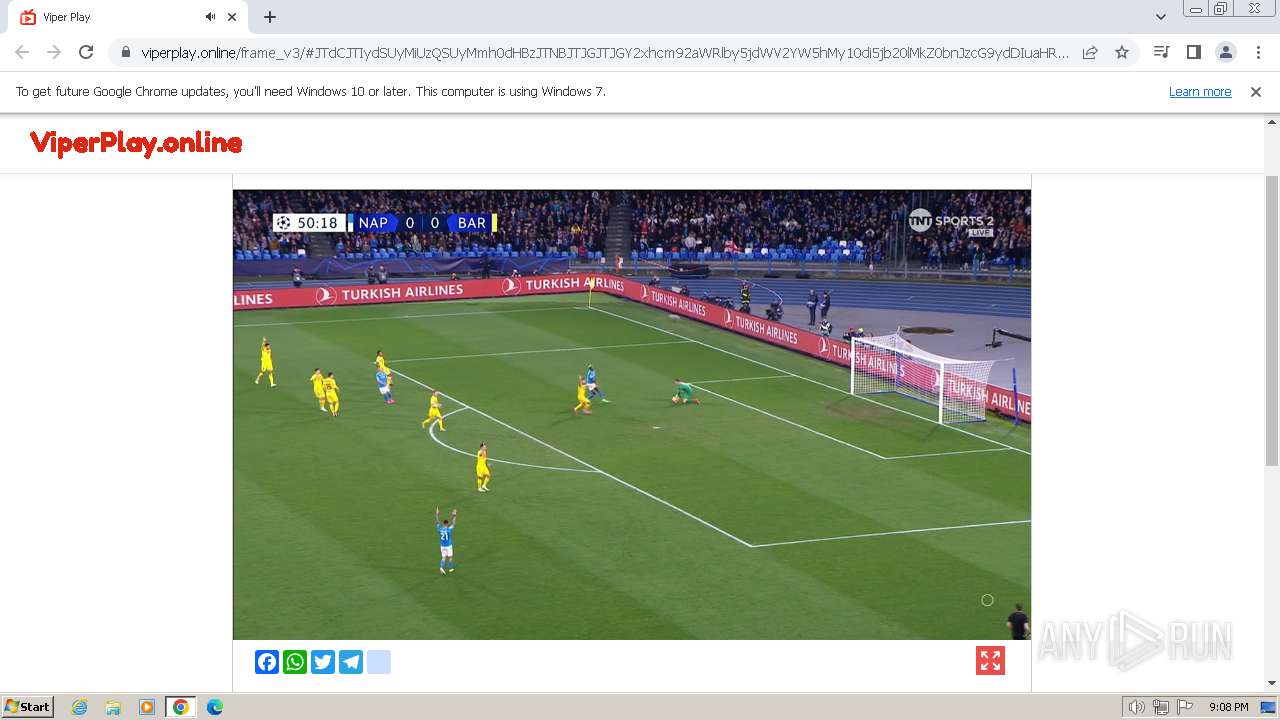Open Windows Media Player from taskbar
Viewport: 1280px width, 720px height.
click(x=147, y=707)
